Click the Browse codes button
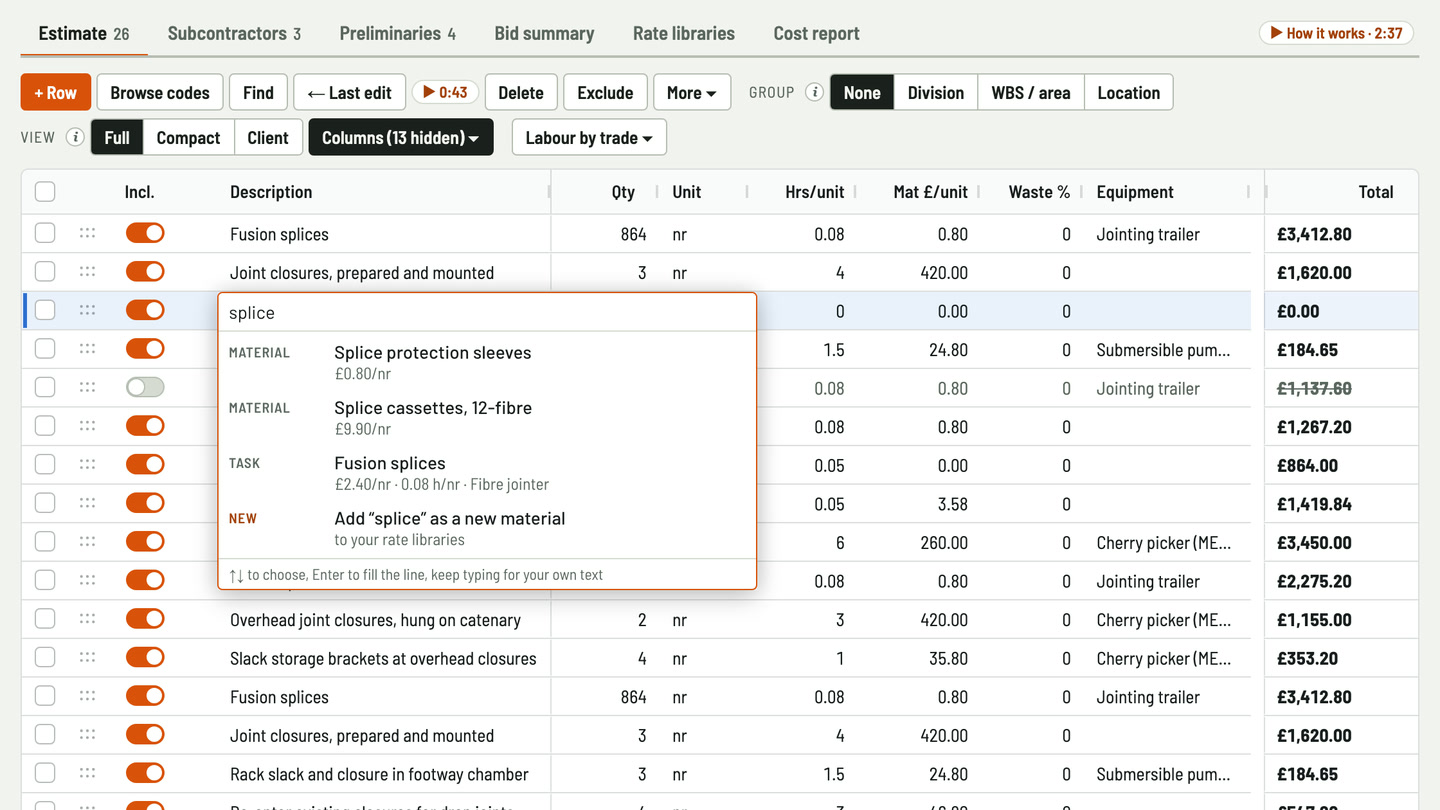The width and height of the screenshot is (1440, 810). click(160, 93)
